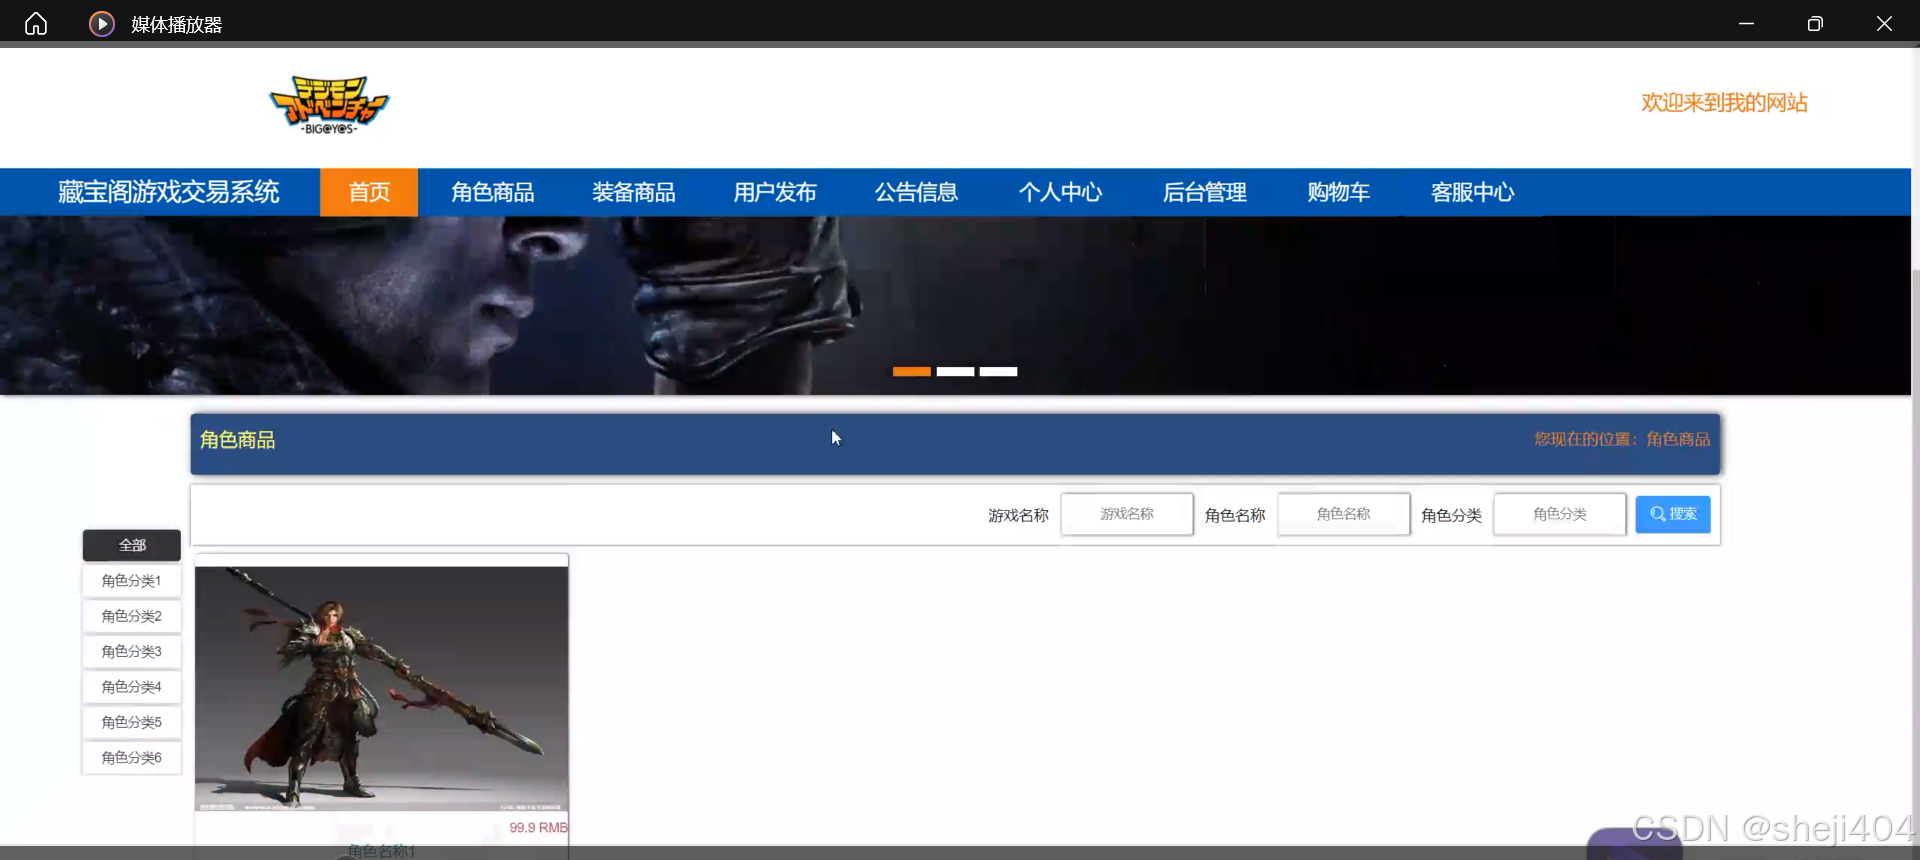Image resolution: width=1920 pixels, height=860 pixels.
Task: Select 角色分类6 in the sidebar
Action: click(x=132, y=758)
